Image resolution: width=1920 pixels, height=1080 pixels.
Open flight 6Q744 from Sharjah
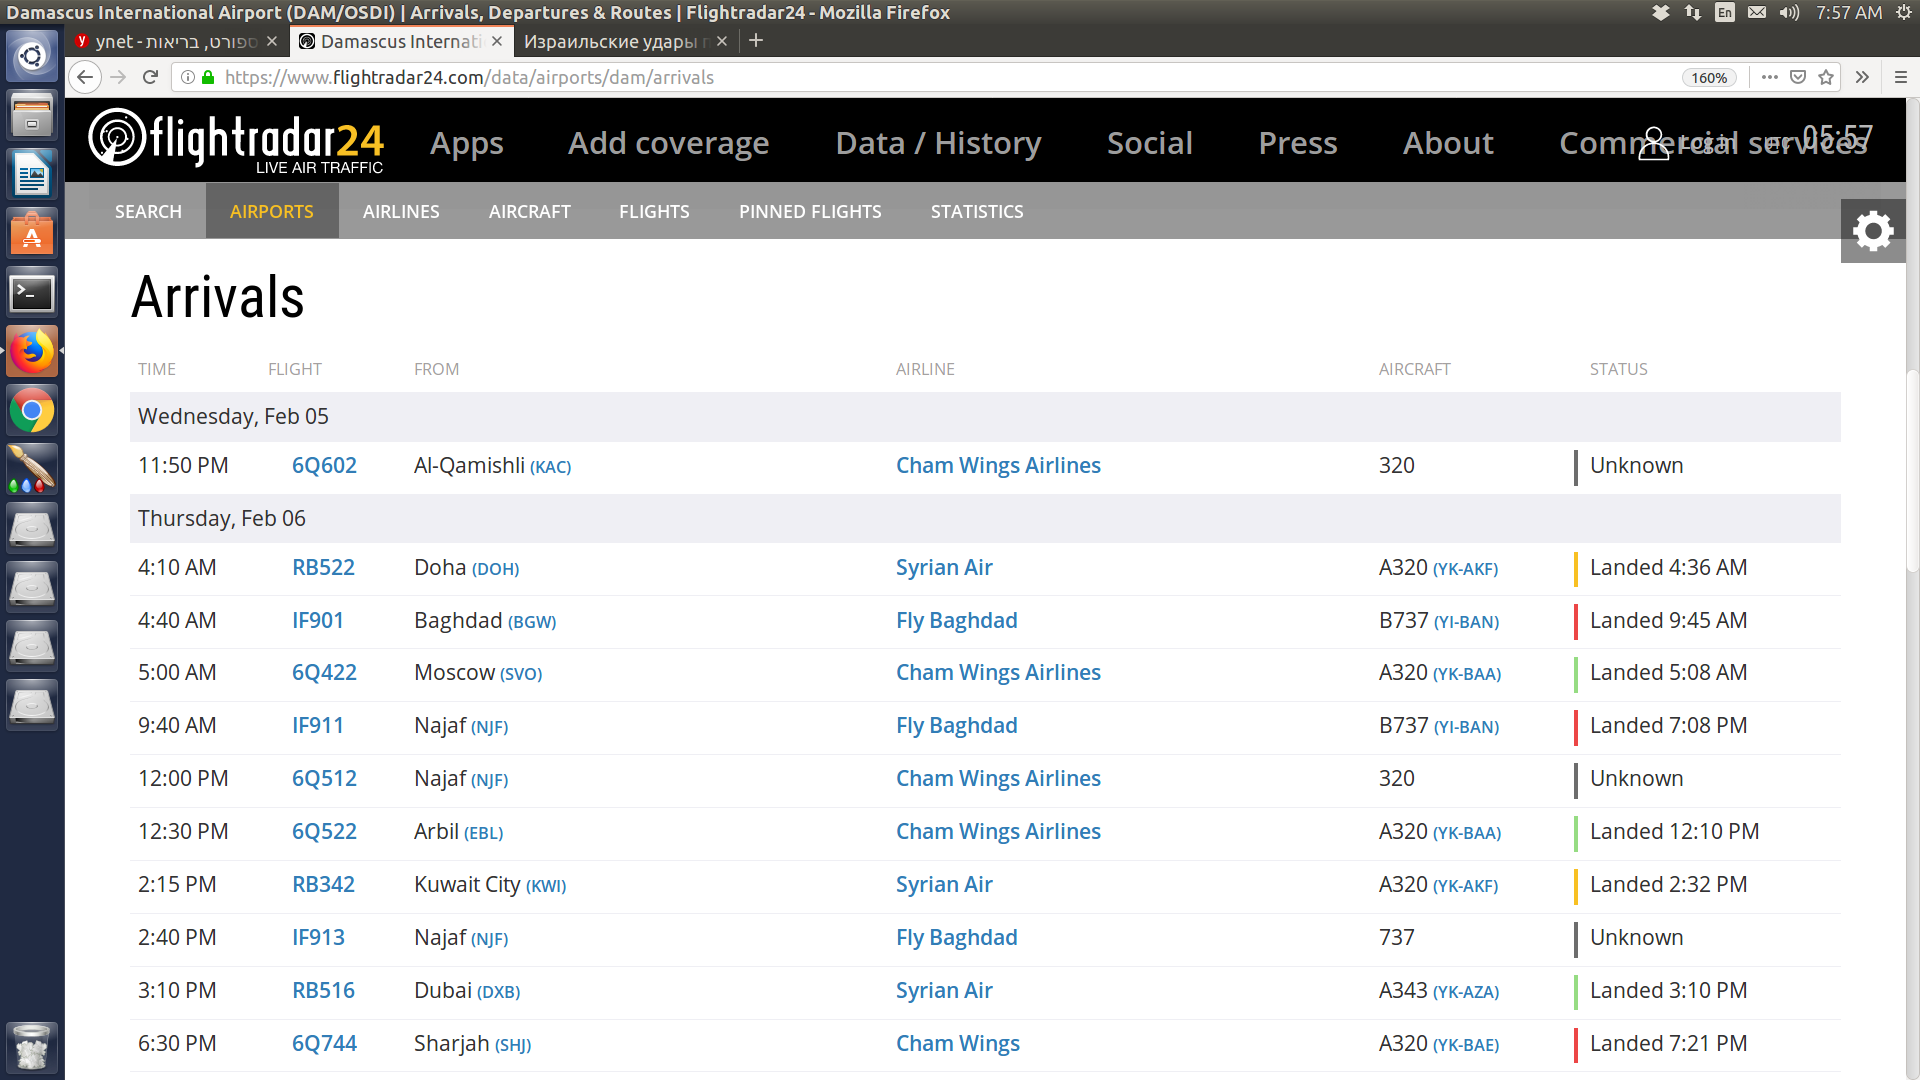tap(324, 1043)
